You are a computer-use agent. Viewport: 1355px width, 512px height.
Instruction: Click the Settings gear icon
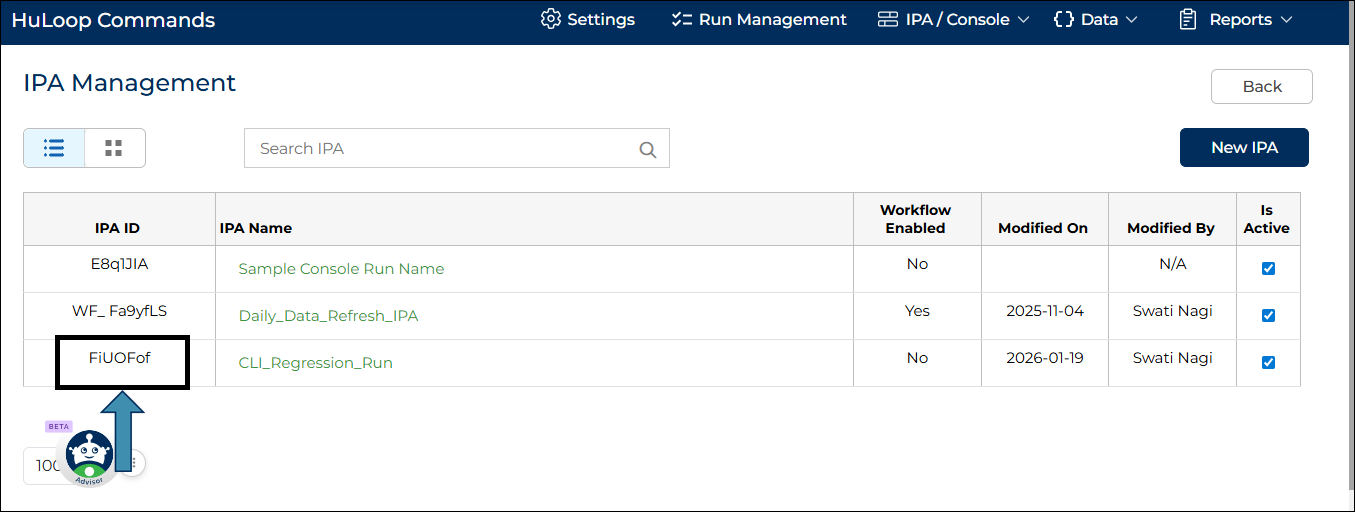click(x=550, y=19)
